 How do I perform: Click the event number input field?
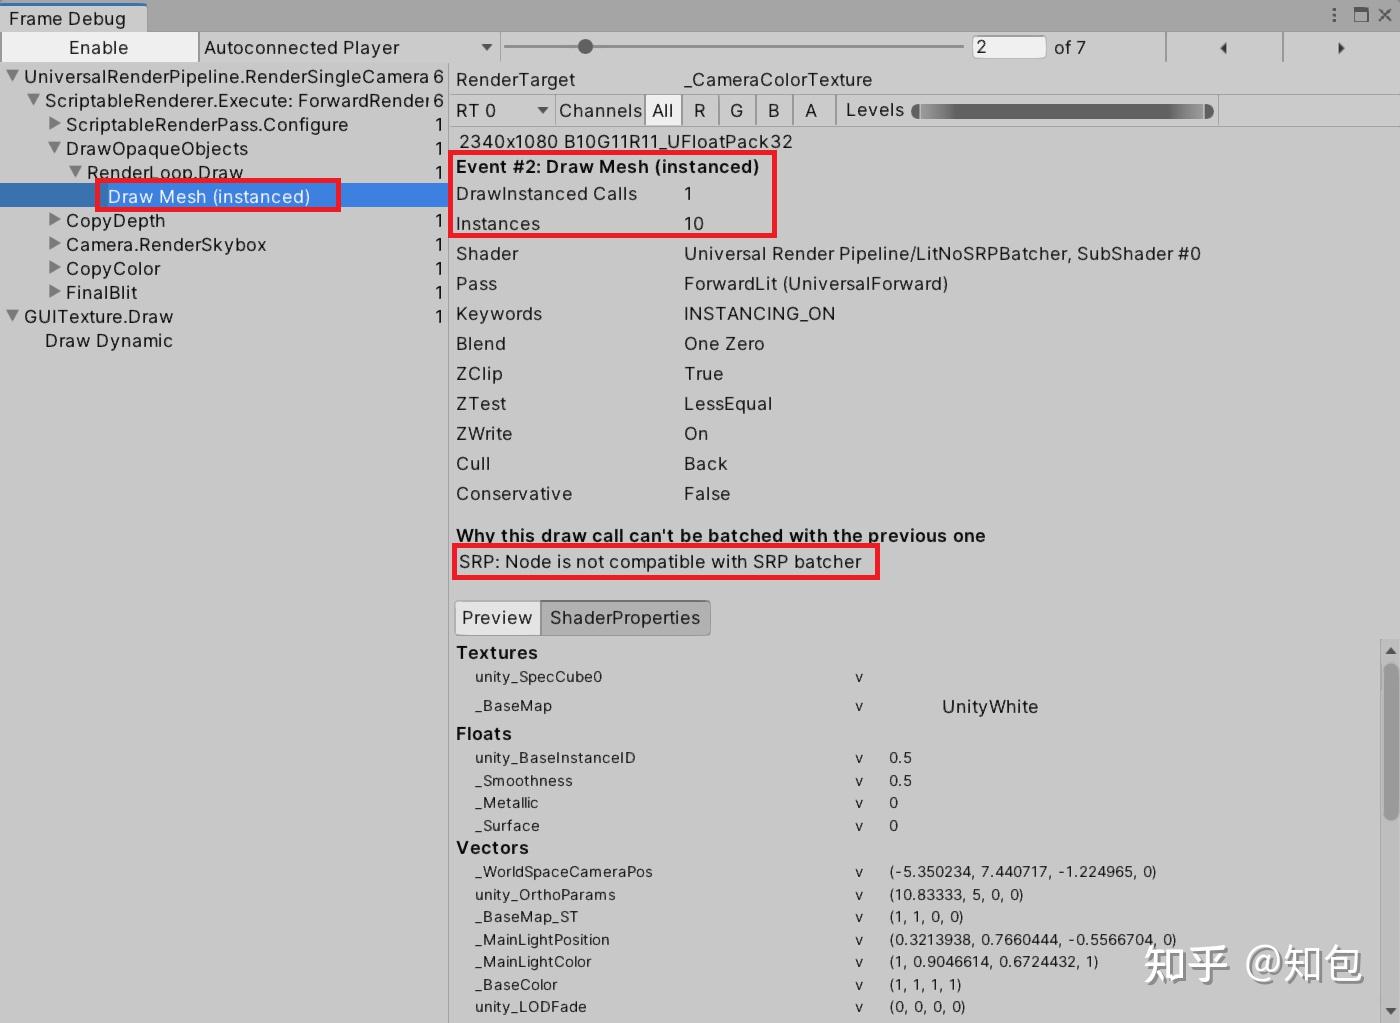(1007, 46)
